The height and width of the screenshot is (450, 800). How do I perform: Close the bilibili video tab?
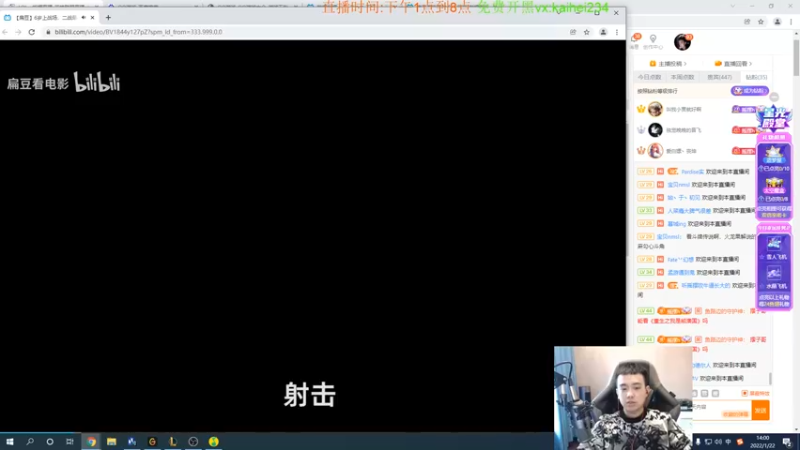92,17
